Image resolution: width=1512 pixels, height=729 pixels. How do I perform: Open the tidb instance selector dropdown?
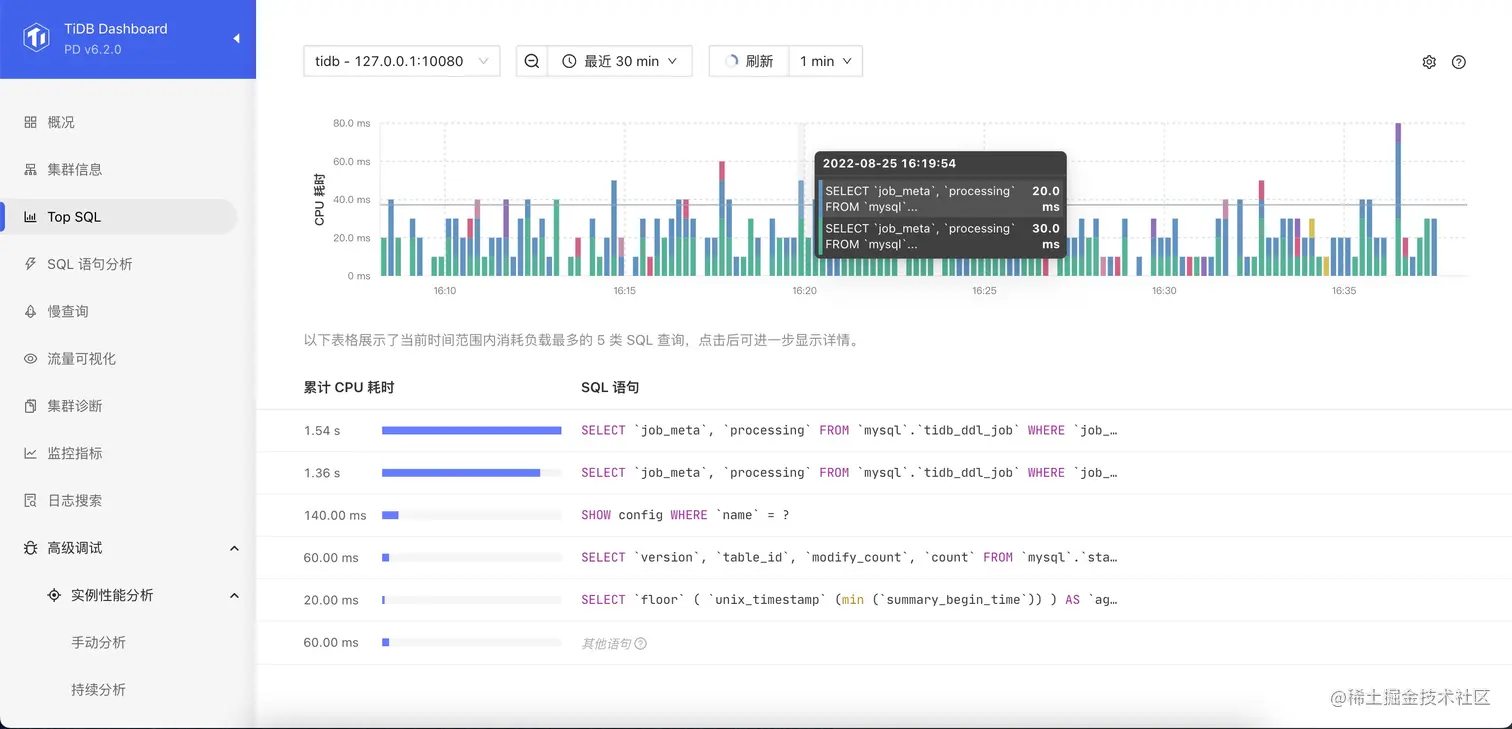click(x=402, y=61)
